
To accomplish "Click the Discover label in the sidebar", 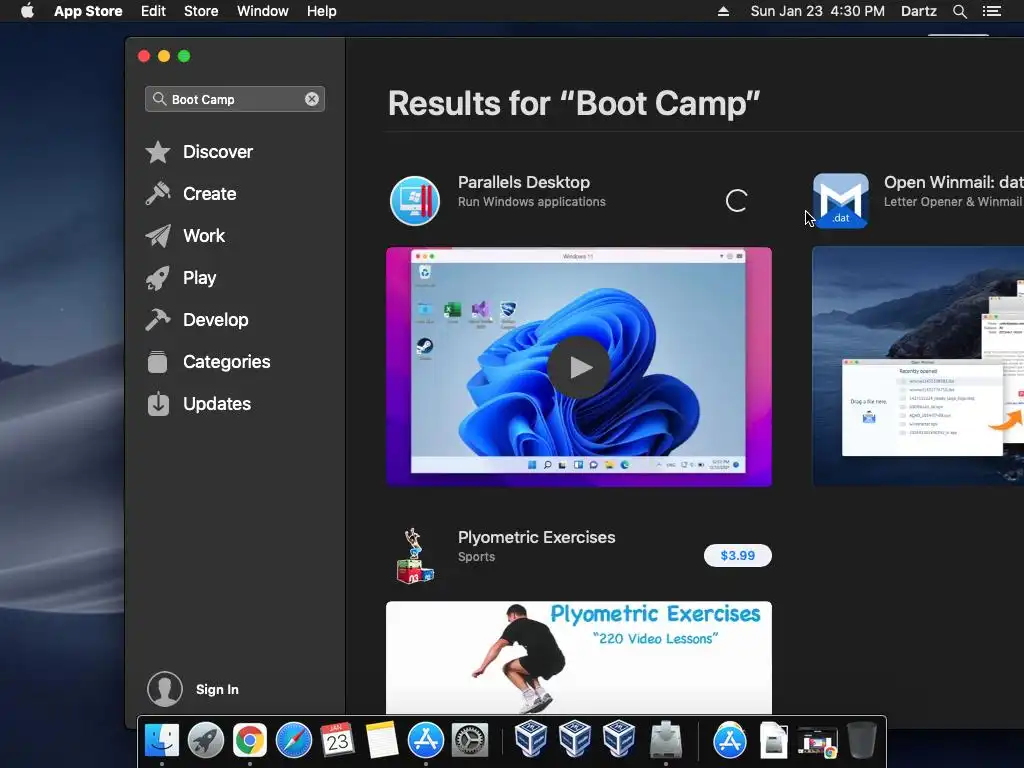I will 217,152.
